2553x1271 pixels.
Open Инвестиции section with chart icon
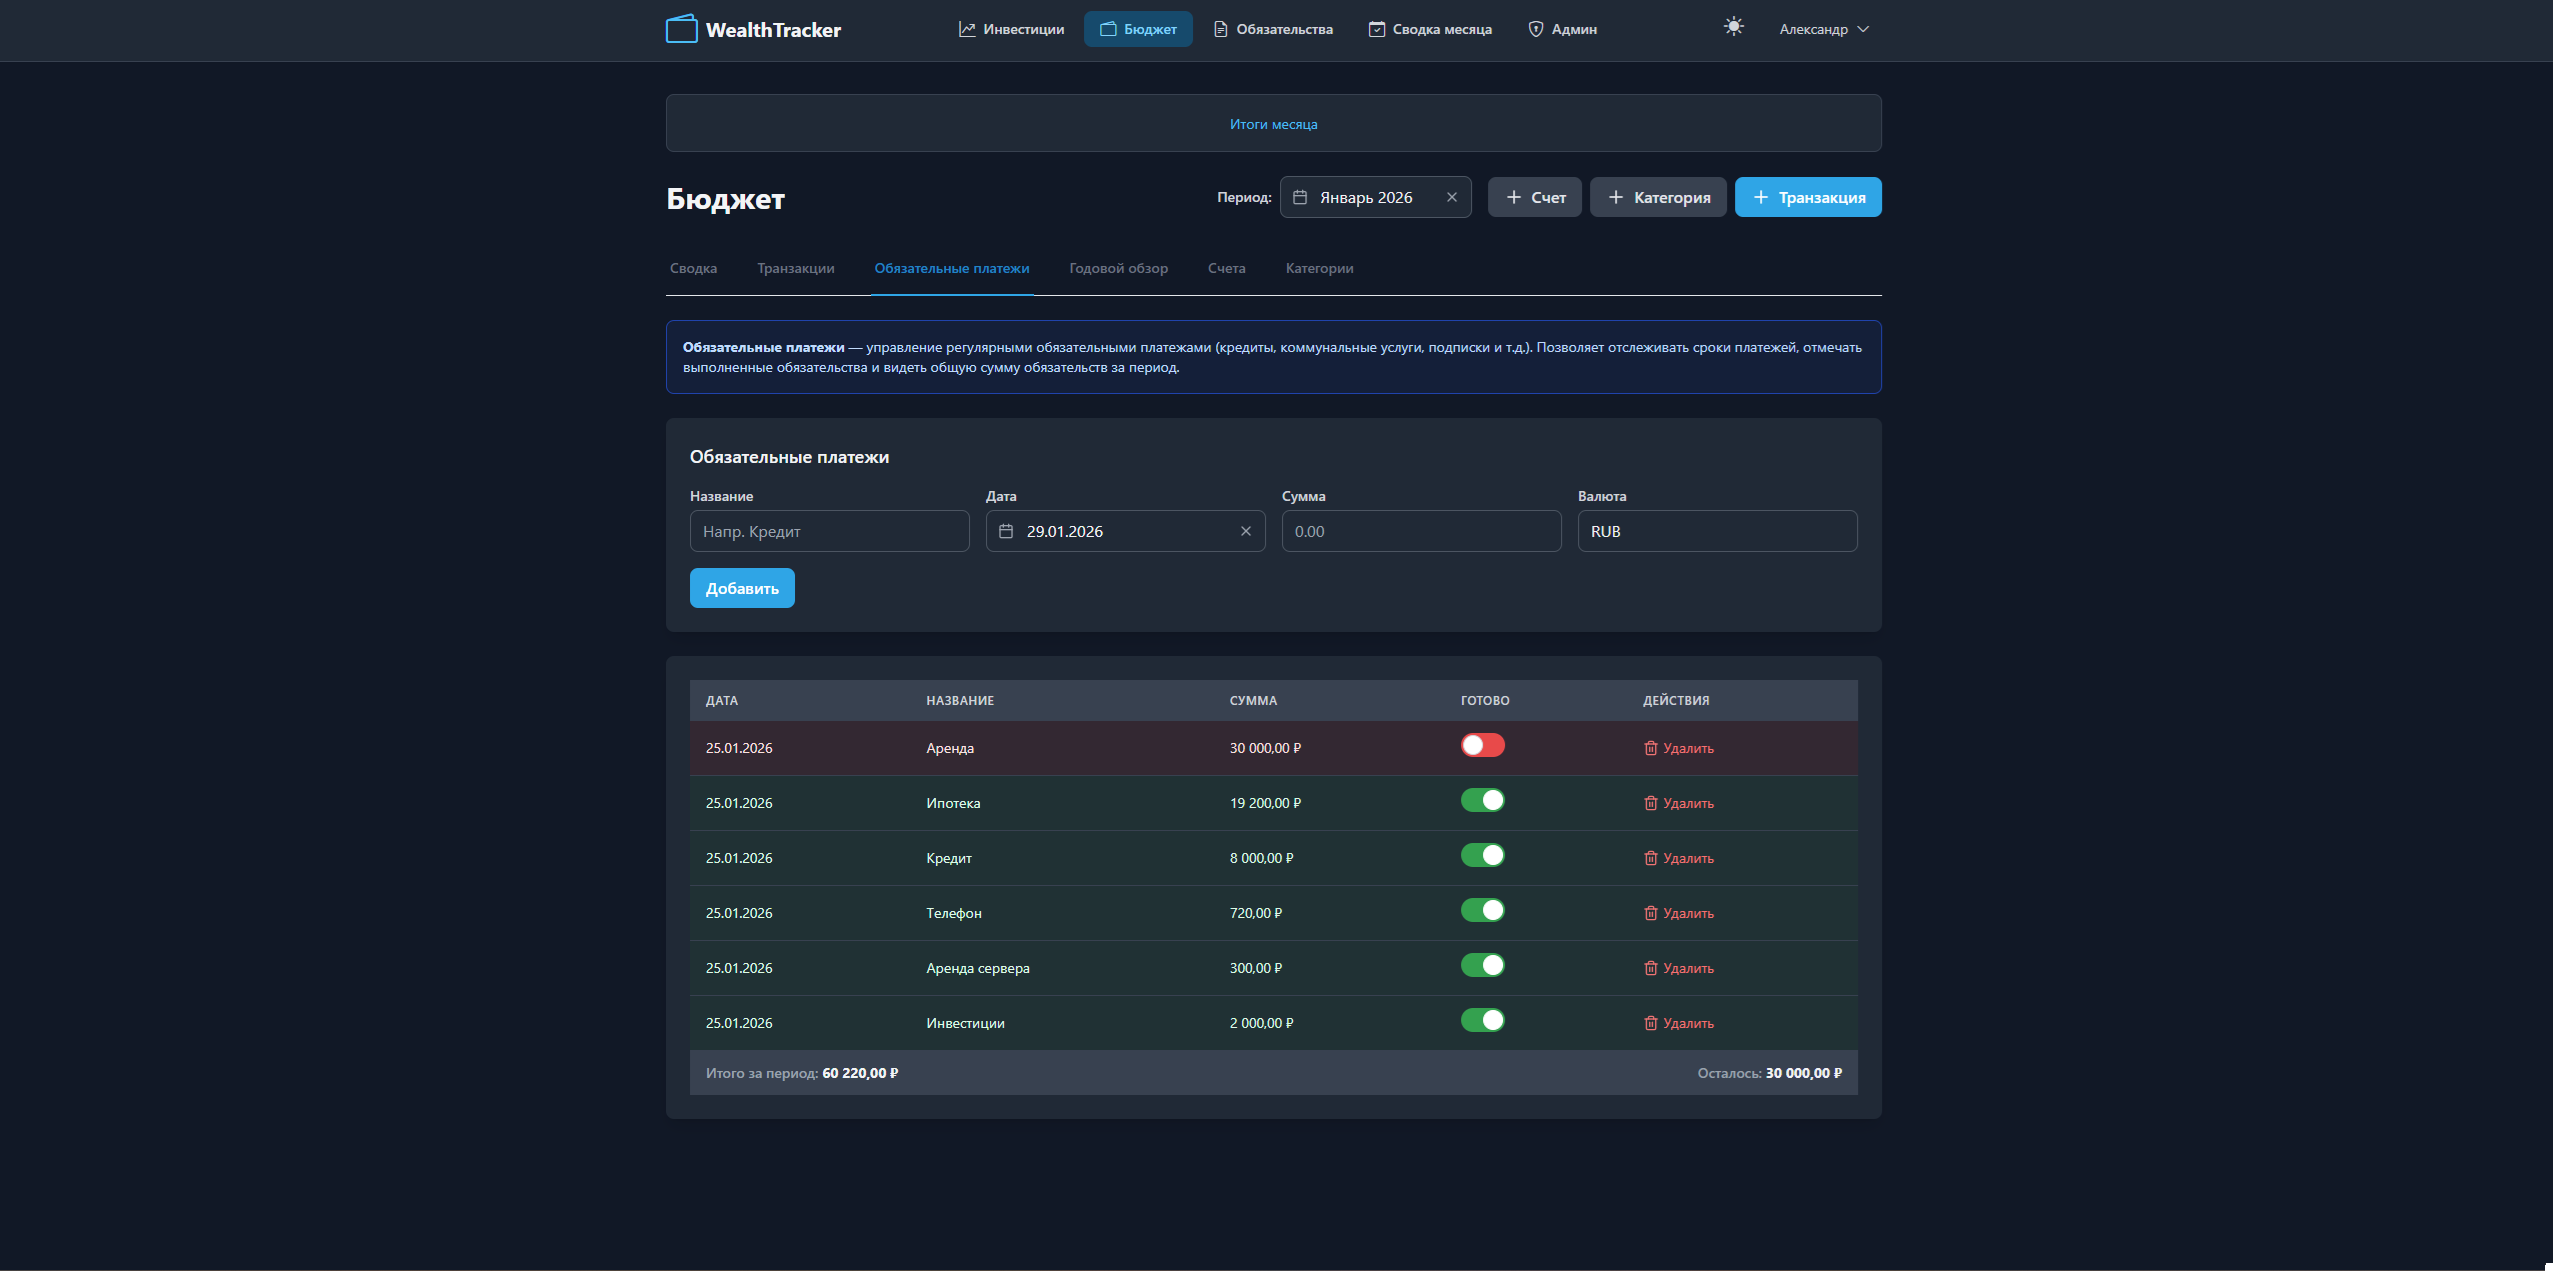(x=1011, y=29)
